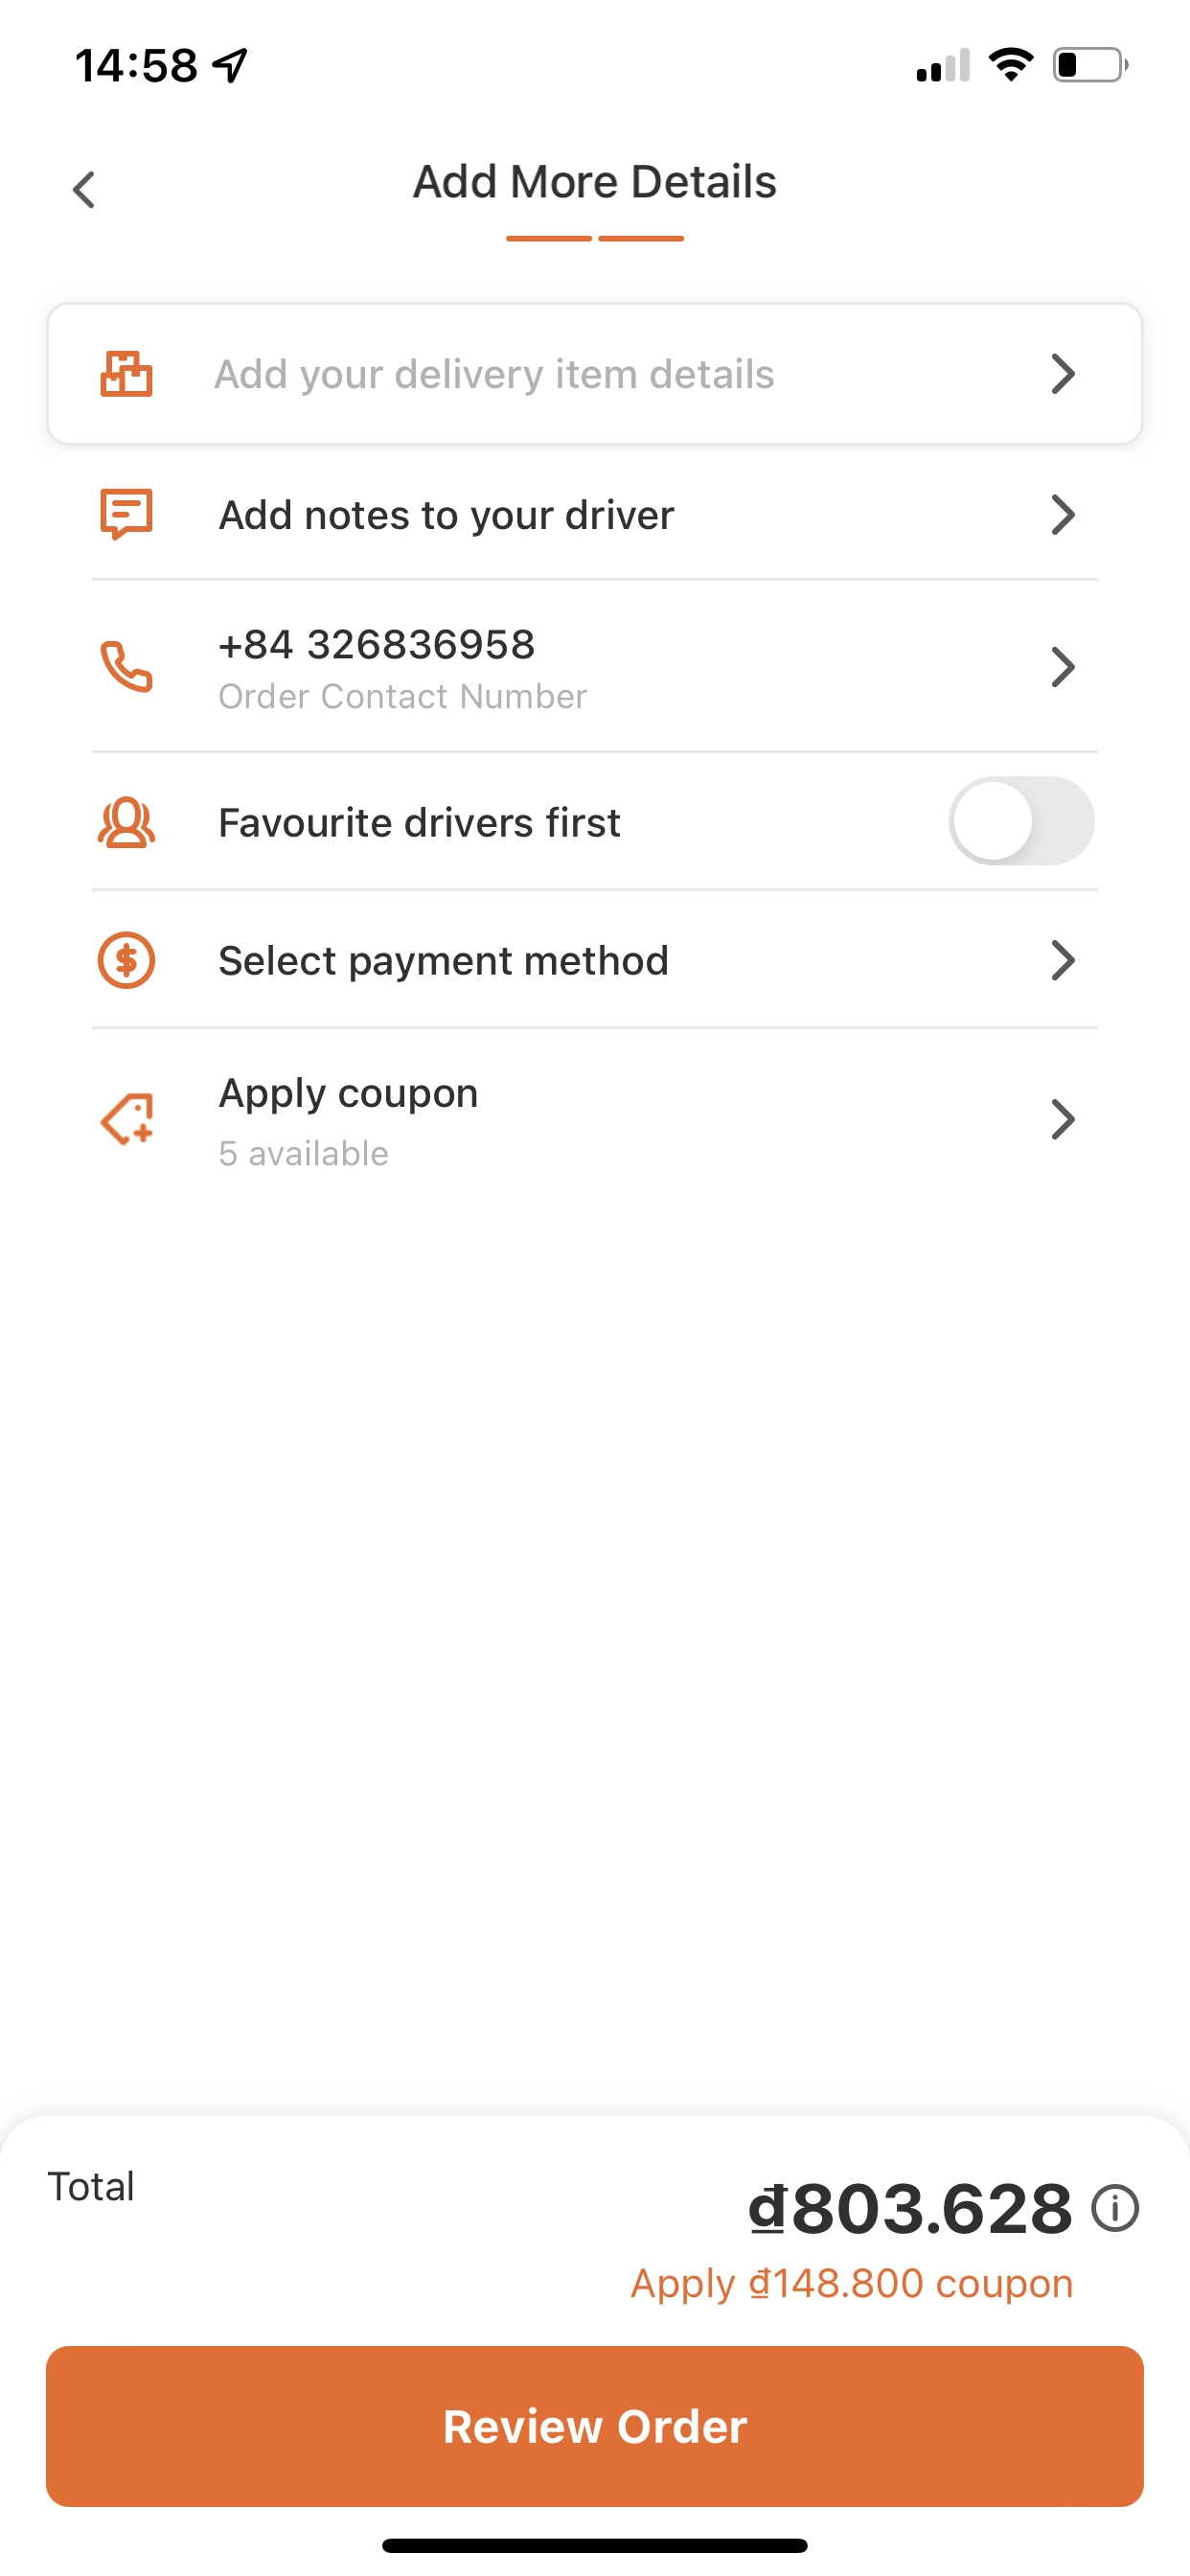Tap the dollar coin payment icon

tap(126, 960)
